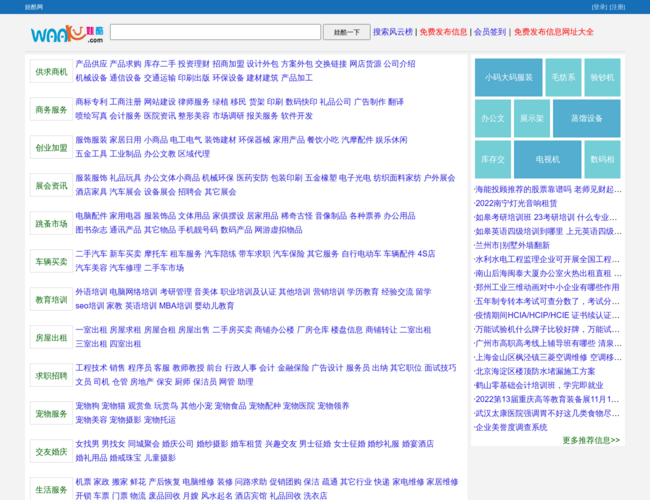Select the 供求商机 category tab

(52, 71)
